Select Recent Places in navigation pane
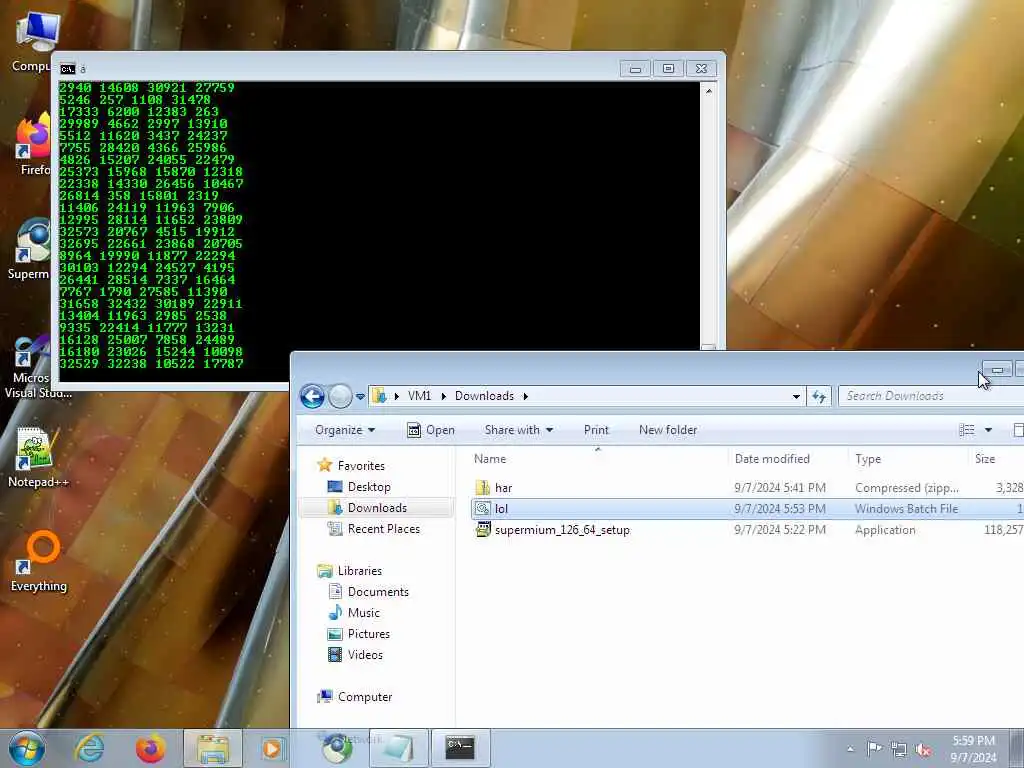Screen dimensions: 1024x768 click(383, 529)
